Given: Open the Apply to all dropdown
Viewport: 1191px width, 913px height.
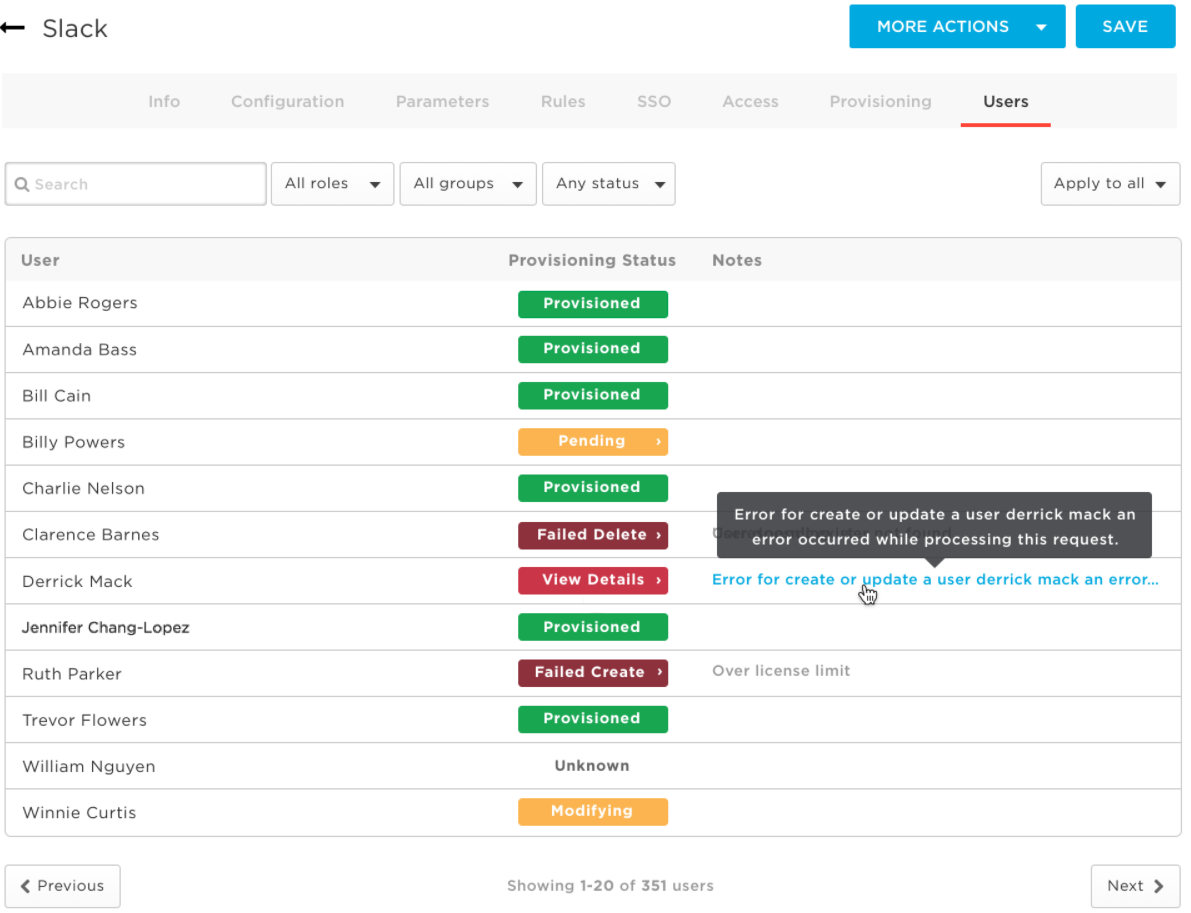Looking at the screenshot, I should pos(1110,184).
